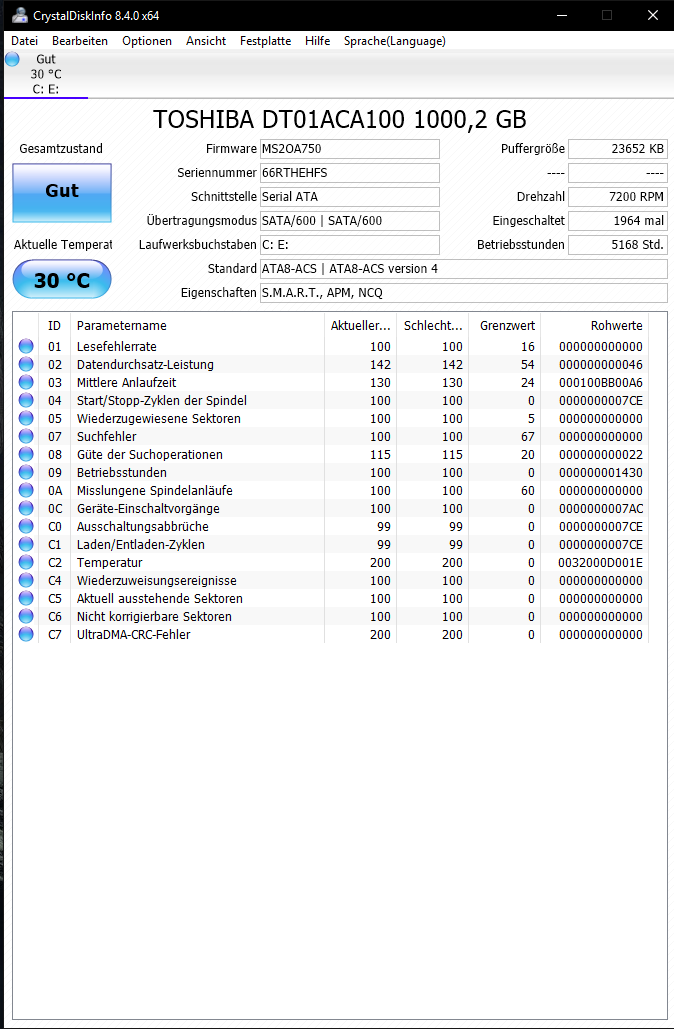The height and width of the screenshot is (1029, 674).
Task: Click status orb for Aktuell ausstehende Sektoren
Action: tap(26, 598)
